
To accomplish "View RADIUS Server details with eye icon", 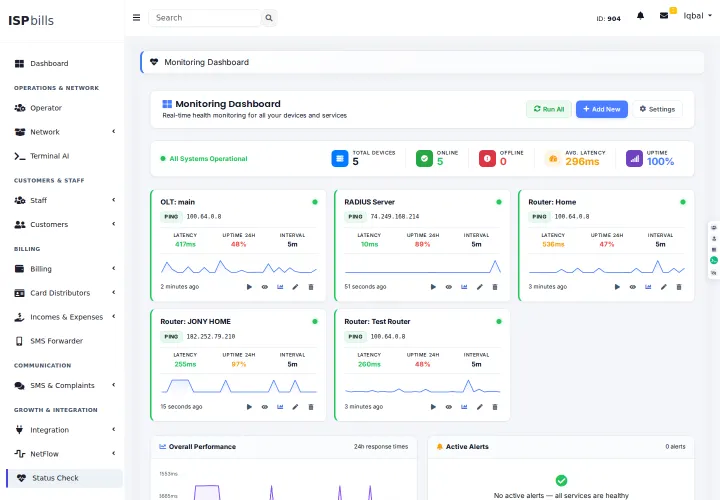I will (449, 287).
